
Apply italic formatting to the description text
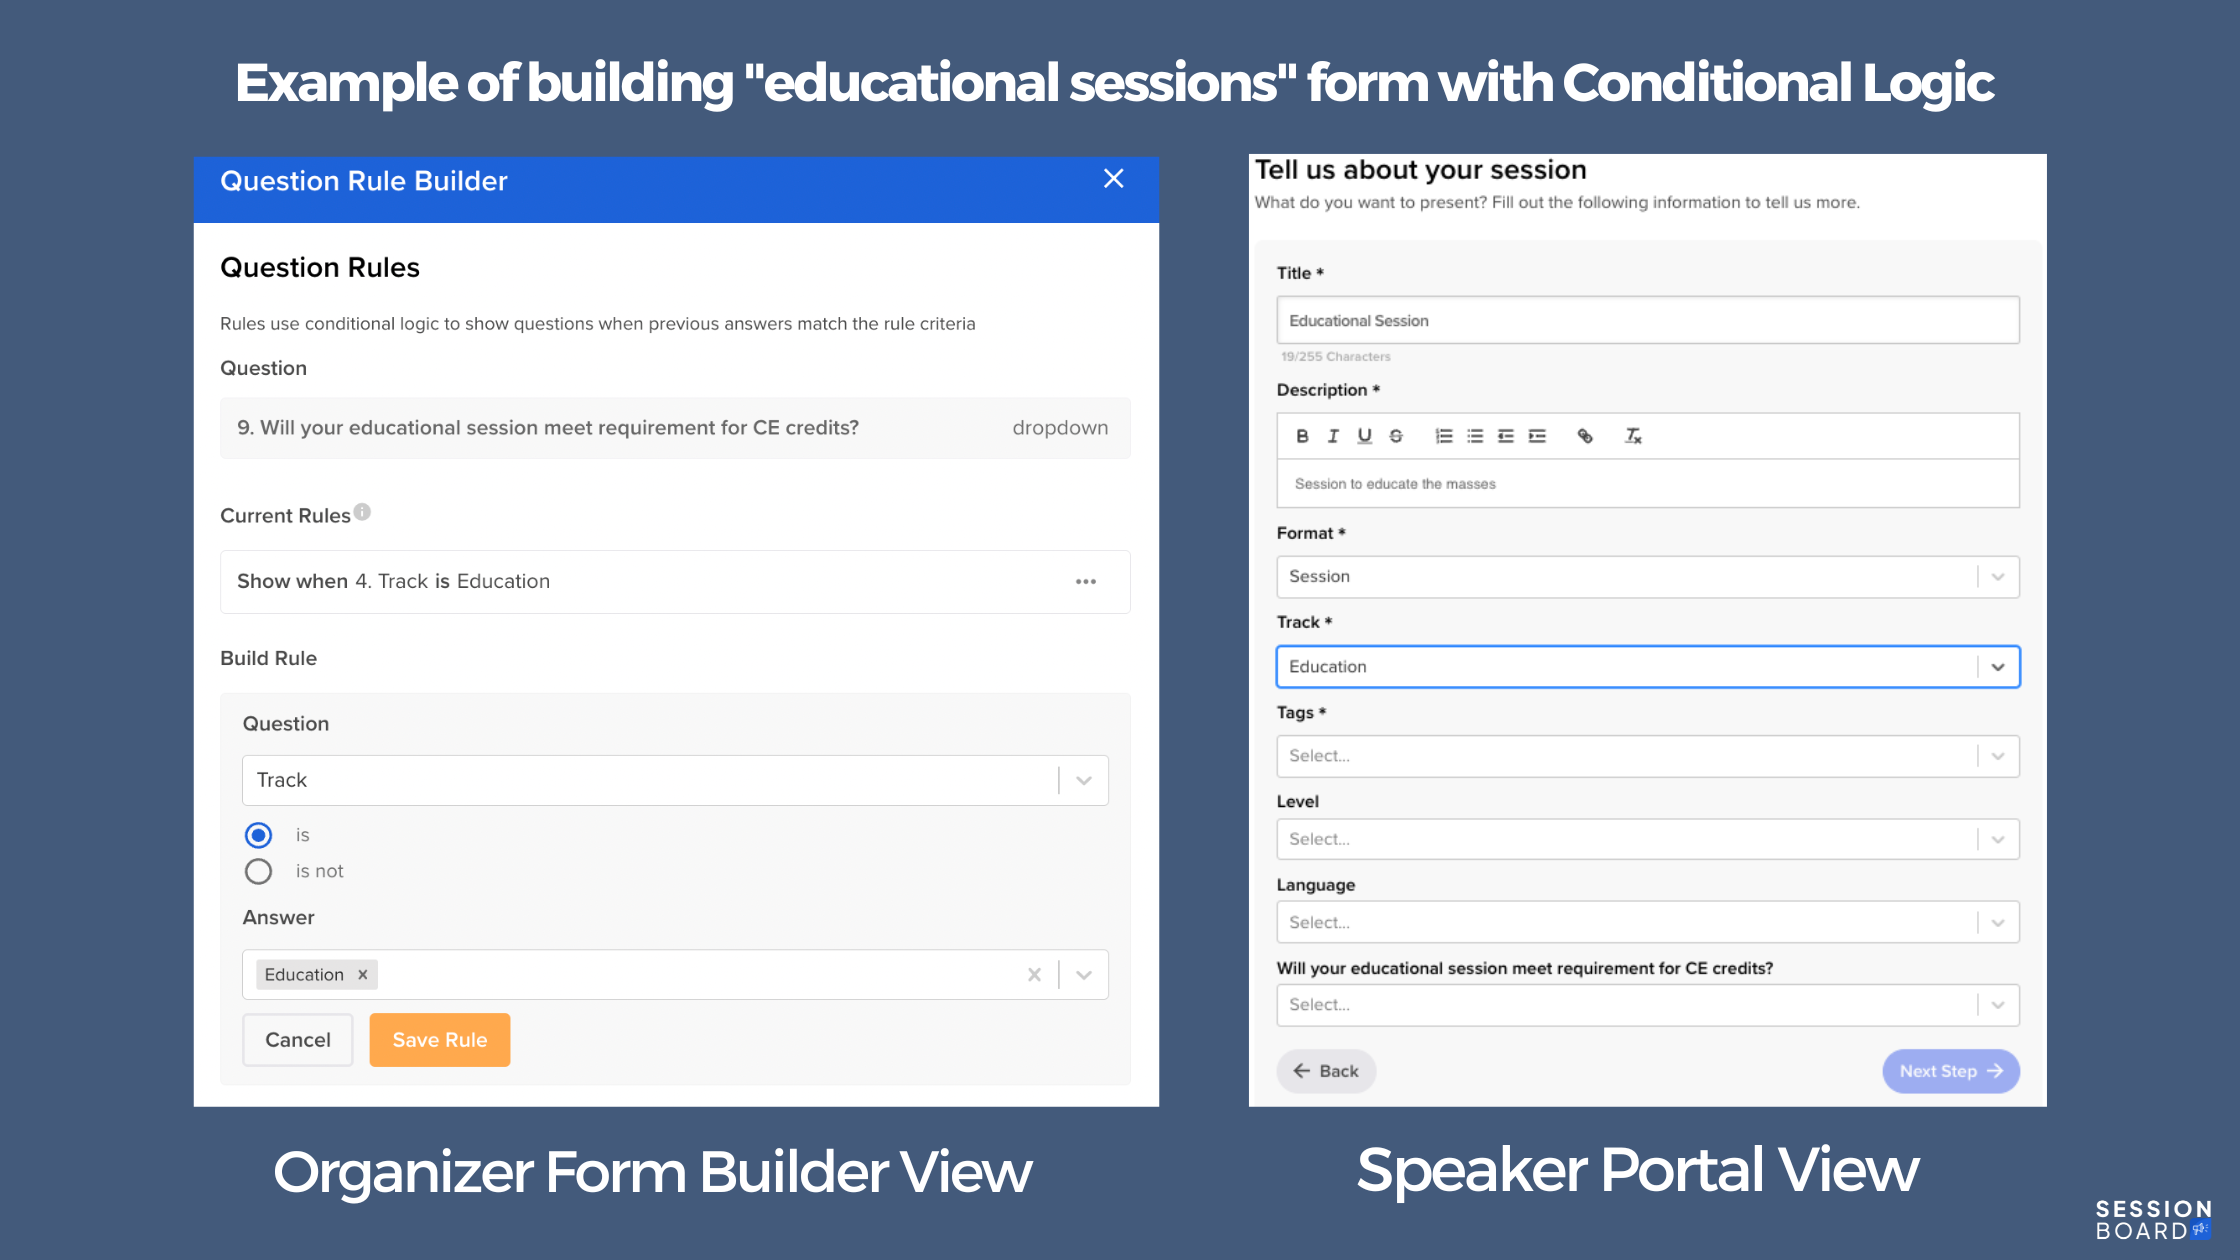[1333, 435]
